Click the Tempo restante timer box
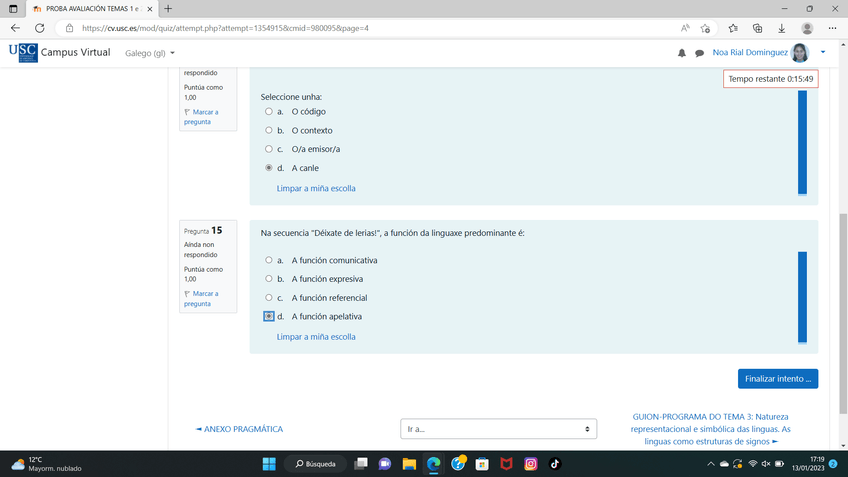Screen dimensions: 848x477 tap(770, 79)
